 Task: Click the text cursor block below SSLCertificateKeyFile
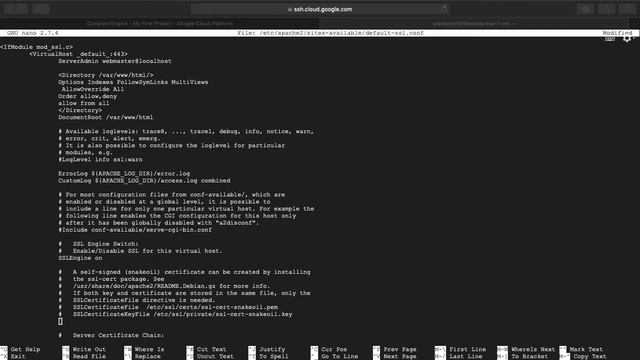point(60,322)
